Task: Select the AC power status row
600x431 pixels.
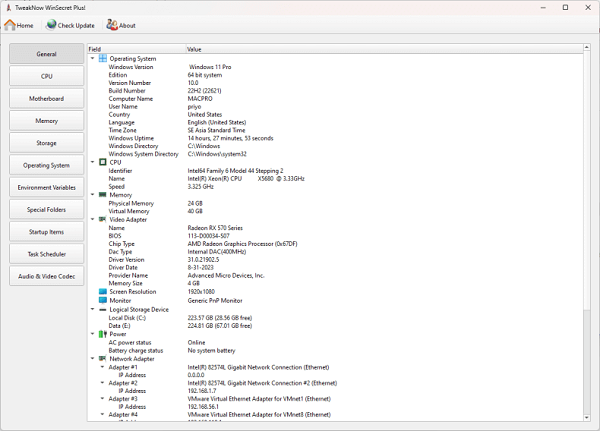Action: [x=335, y=342]
